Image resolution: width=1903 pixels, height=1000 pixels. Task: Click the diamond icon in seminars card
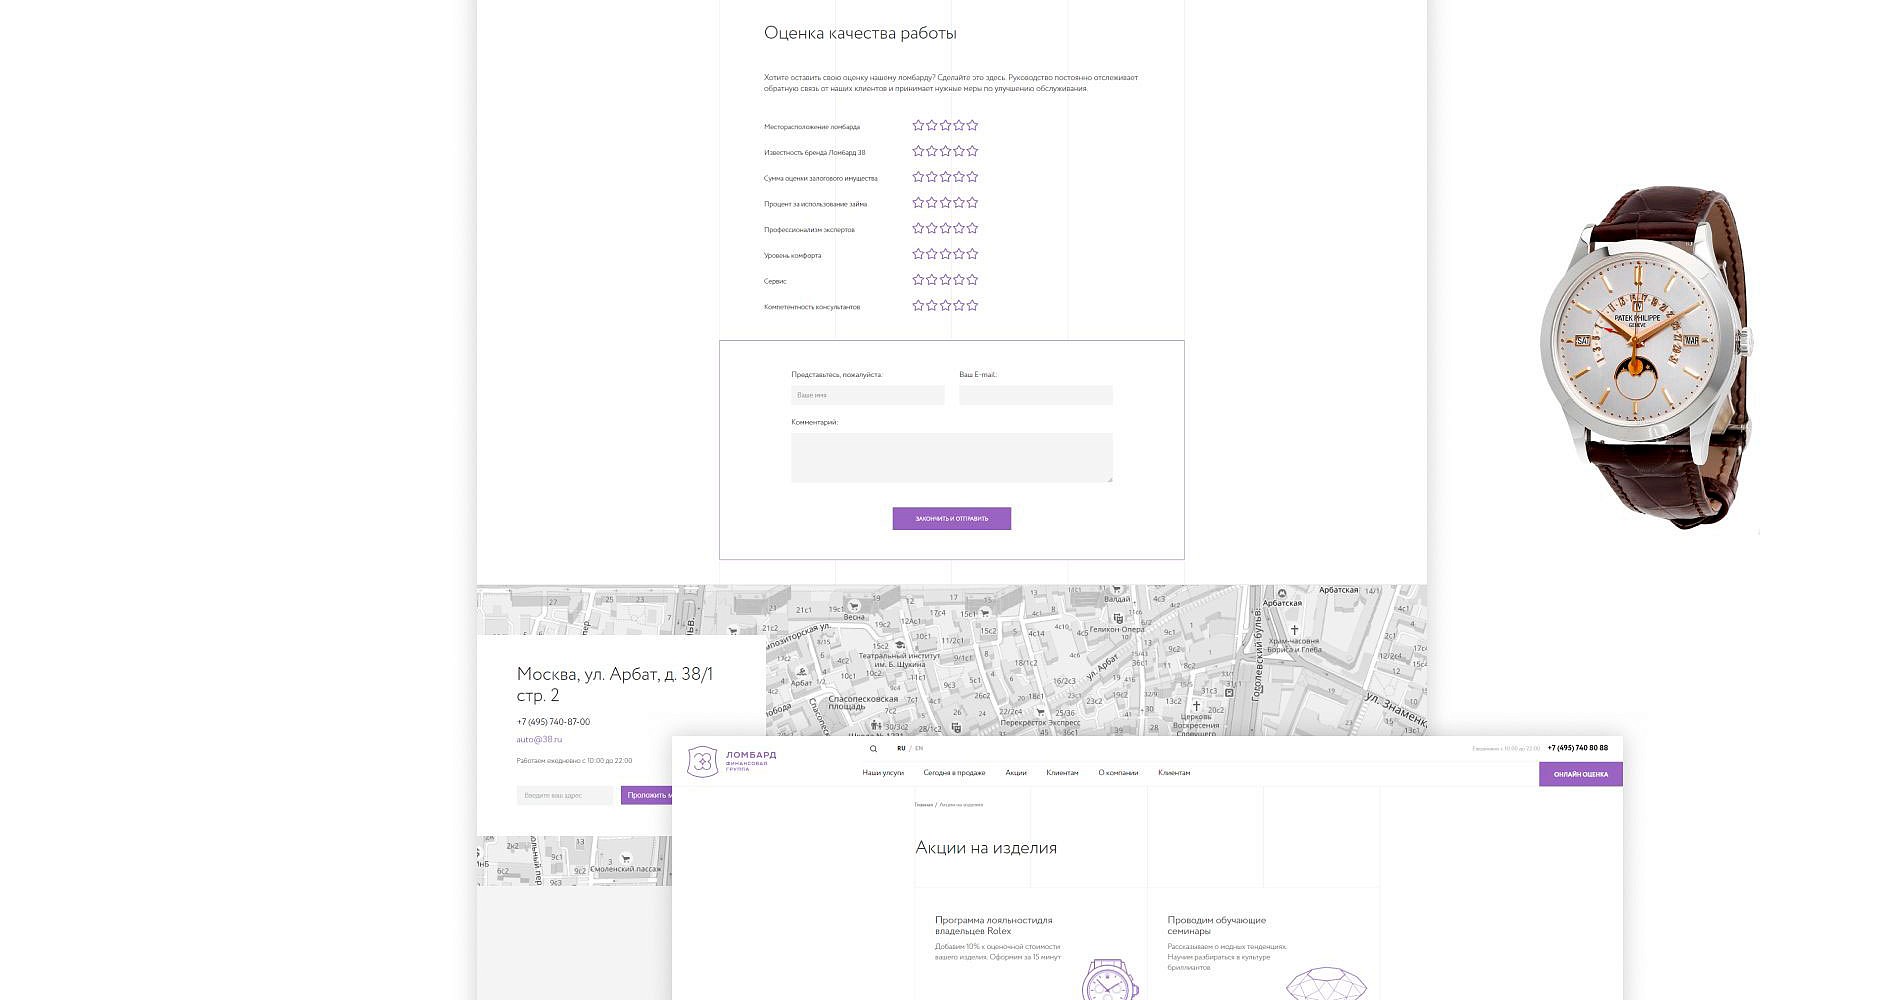click(1324, 983)
